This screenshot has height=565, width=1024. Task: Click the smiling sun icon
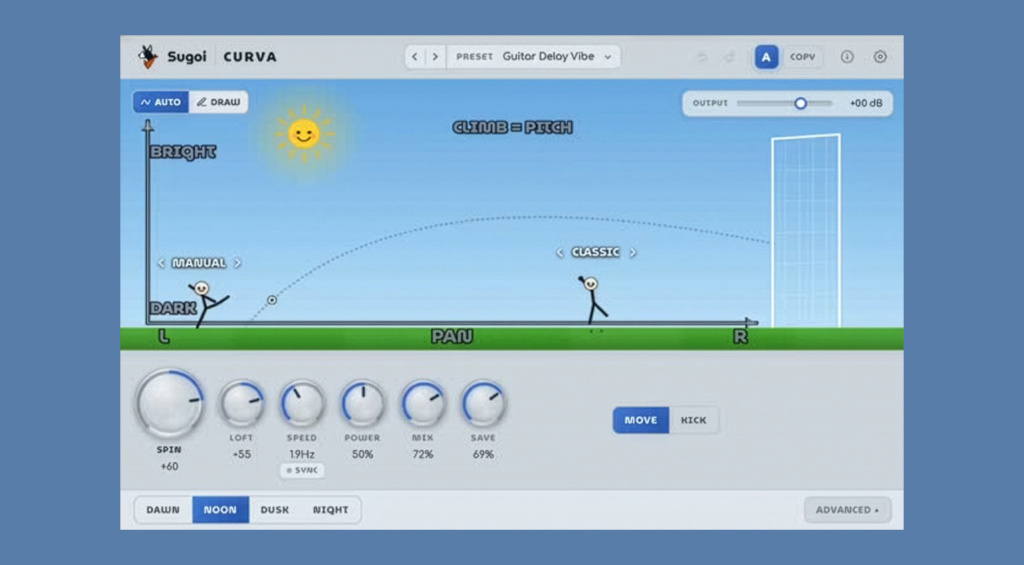click(x=304, y=134)
